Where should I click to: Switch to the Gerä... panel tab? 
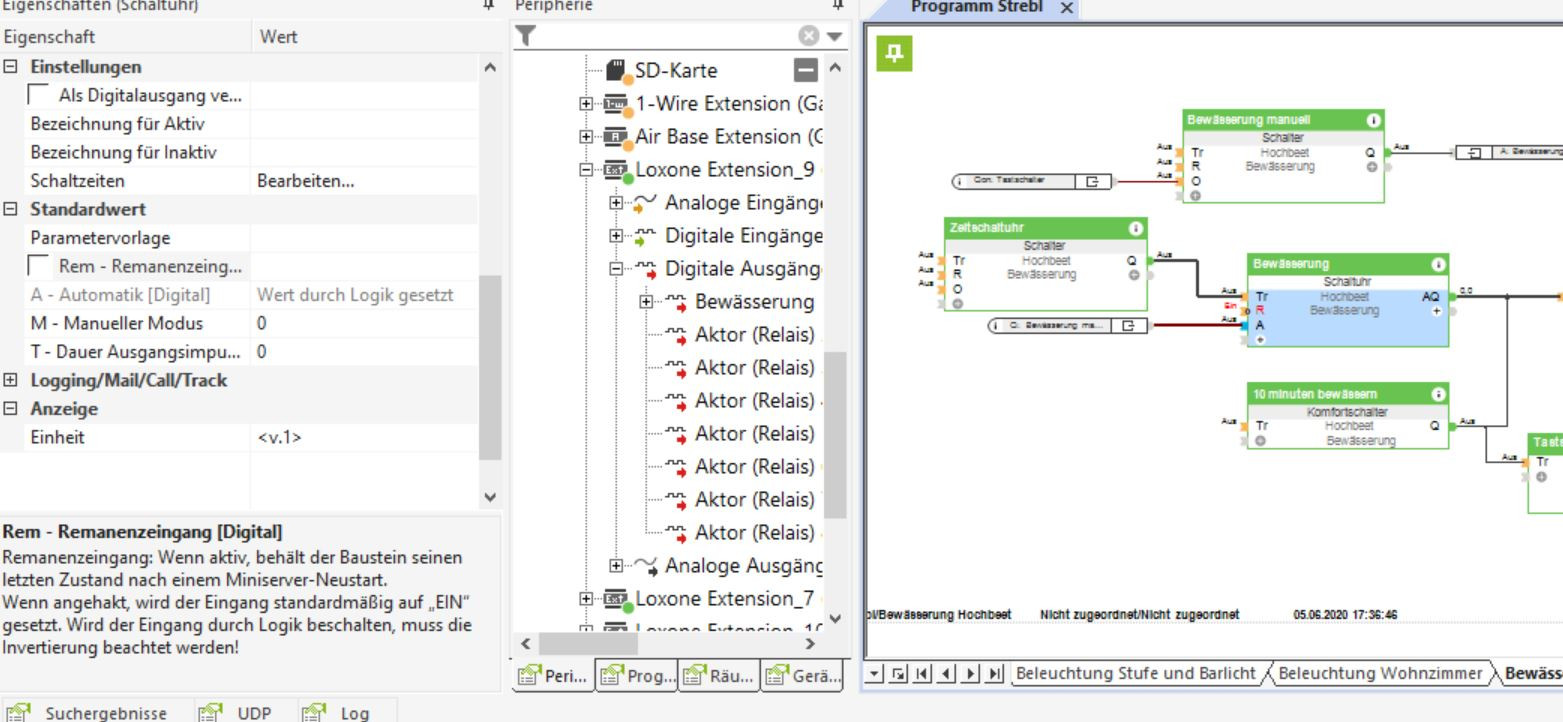(x=803, y=674)
